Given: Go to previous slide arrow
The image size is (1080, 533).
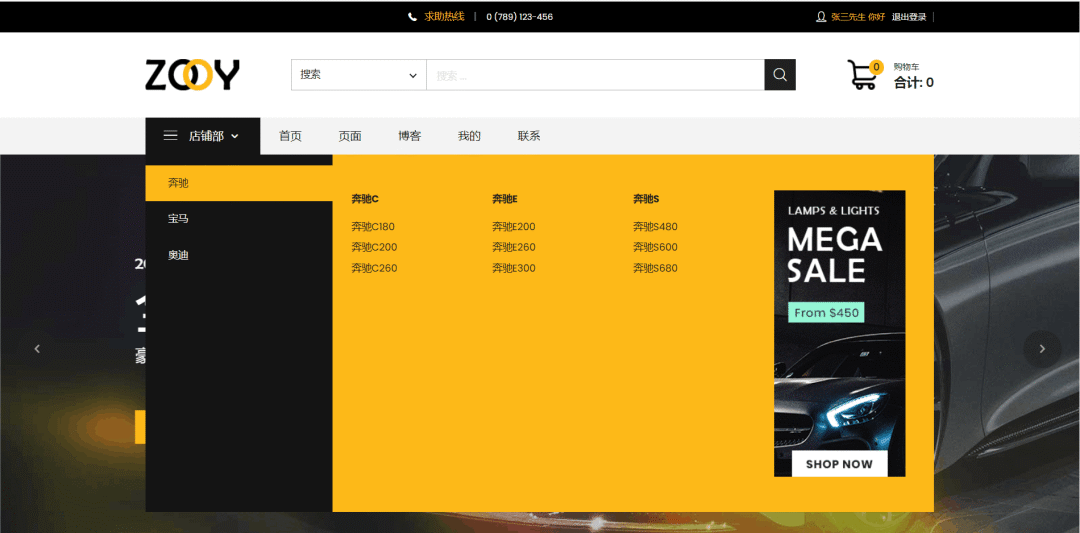Looking at the screenshot, I should pos(37,349).
